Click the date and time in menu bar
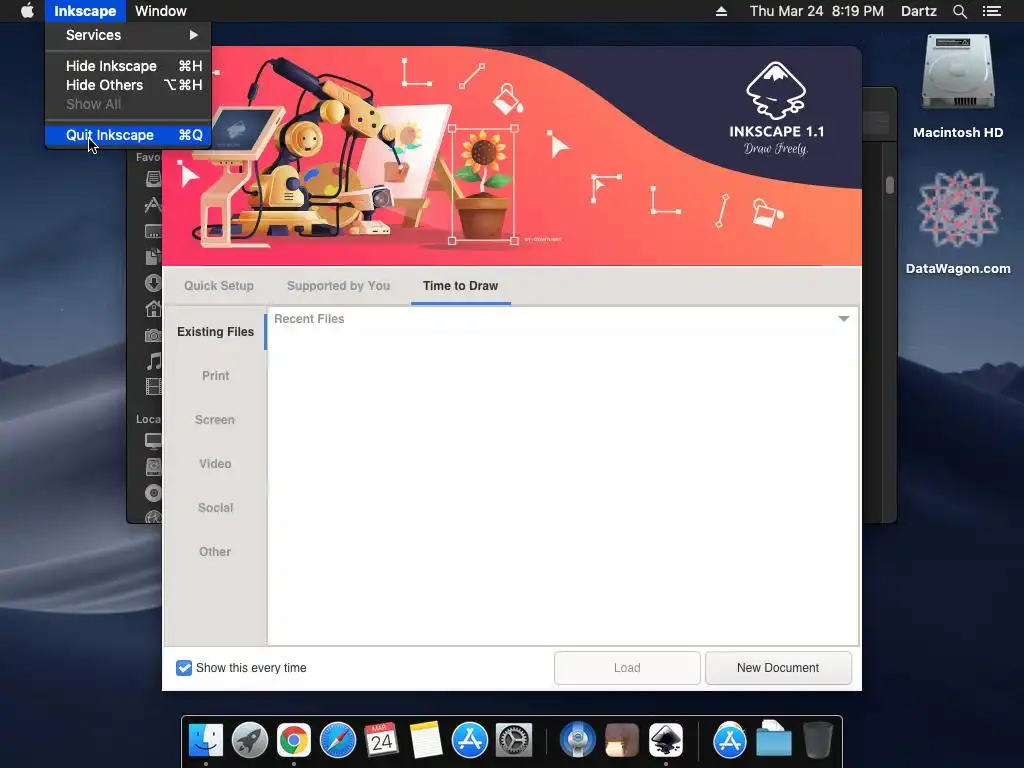The width and height of the screenshot is (1024, 768). (816, 11)
